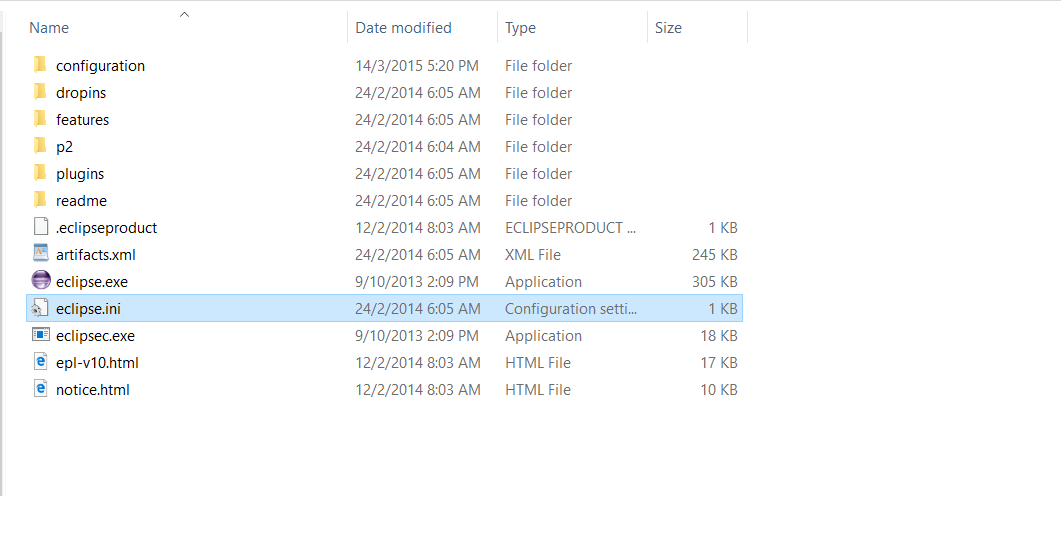Select the features folder name
This screenshot has height=533, width=1061.
coord(83,120)
